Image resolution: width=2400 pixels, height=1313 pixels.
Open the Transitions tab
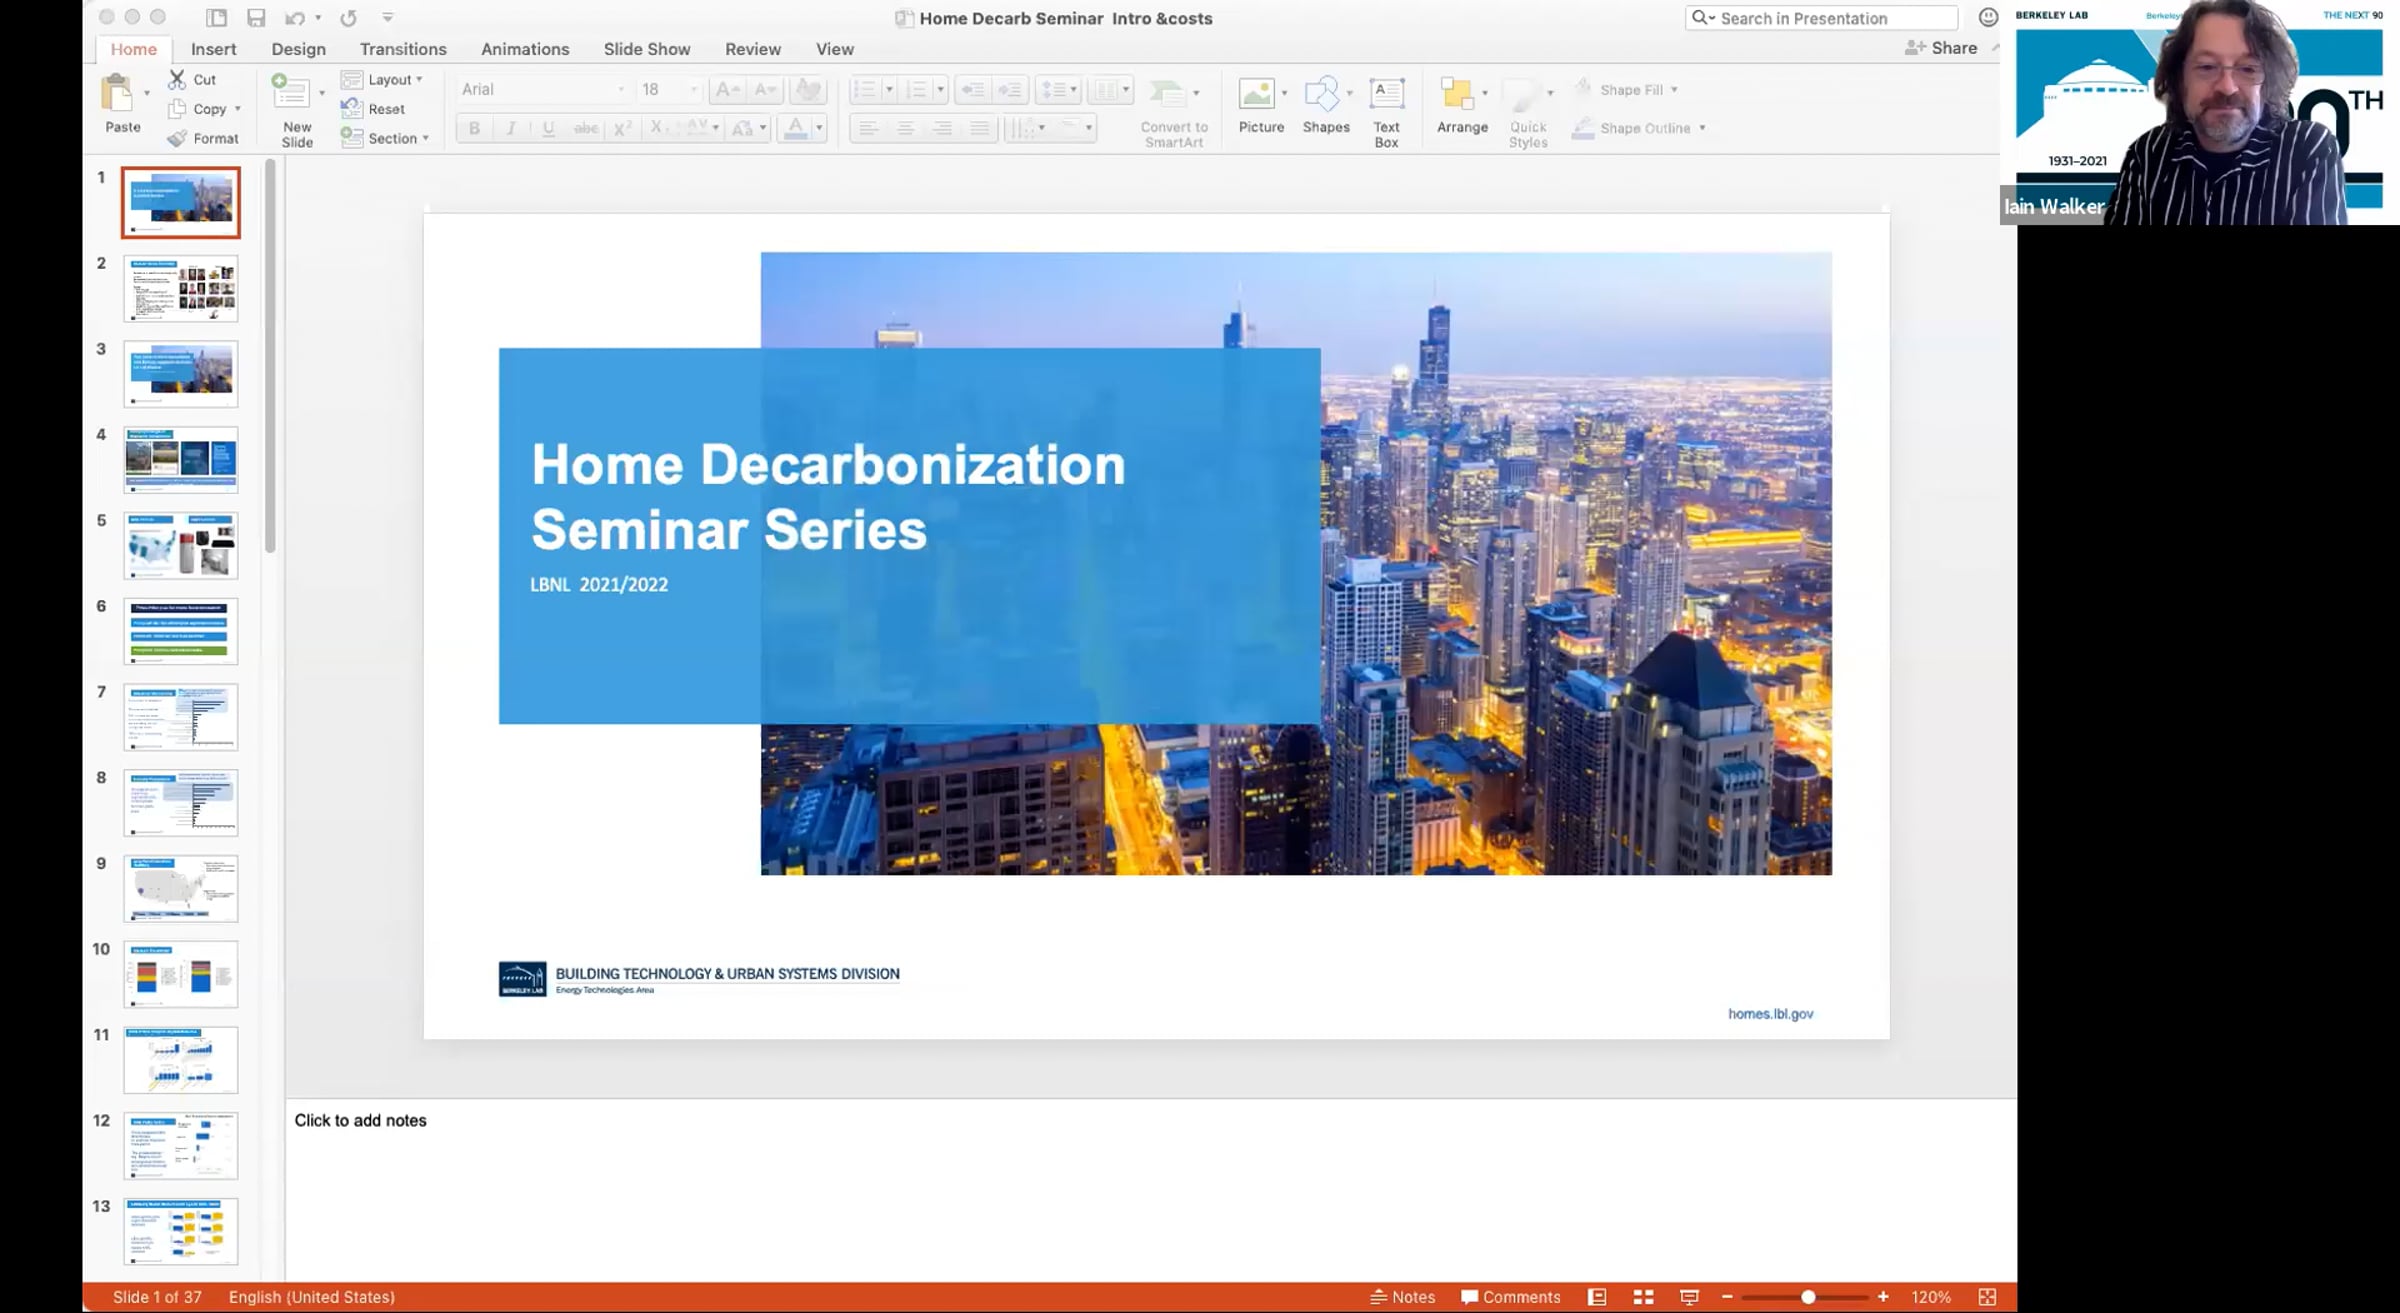(x=403, y=49)
